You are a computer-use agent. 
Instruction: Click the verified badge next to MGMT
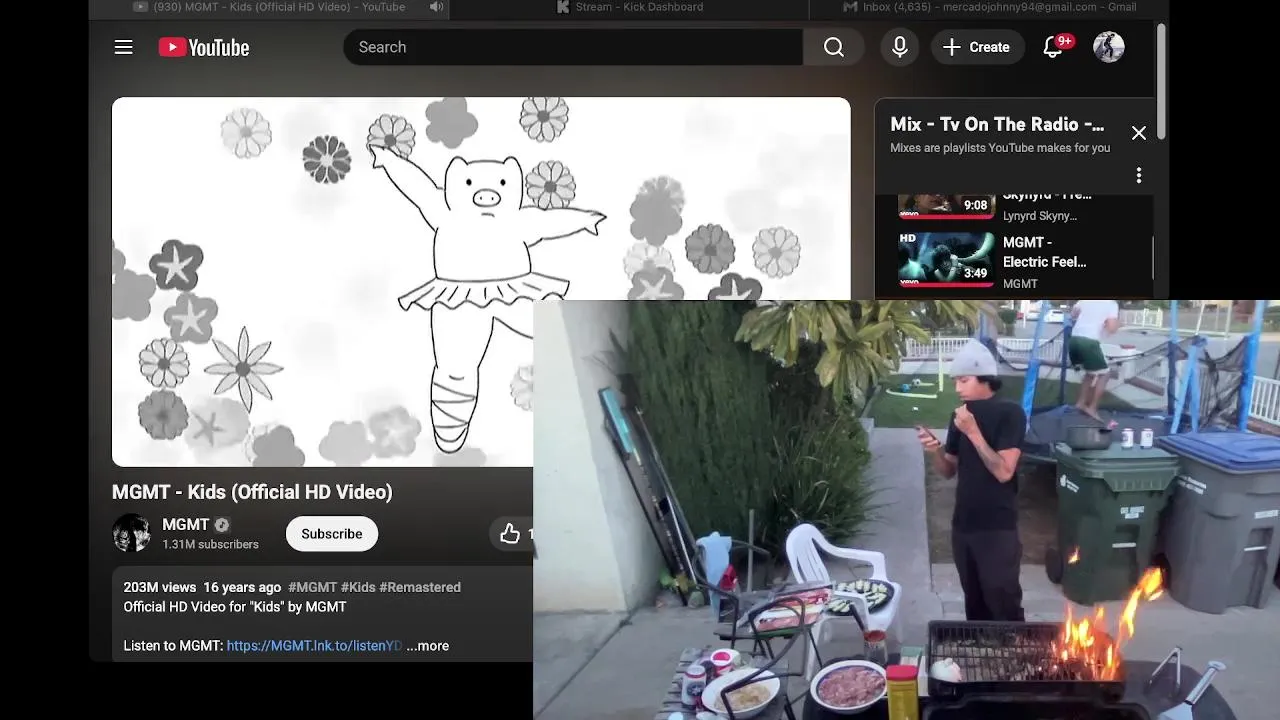click(x=222, y=525)
